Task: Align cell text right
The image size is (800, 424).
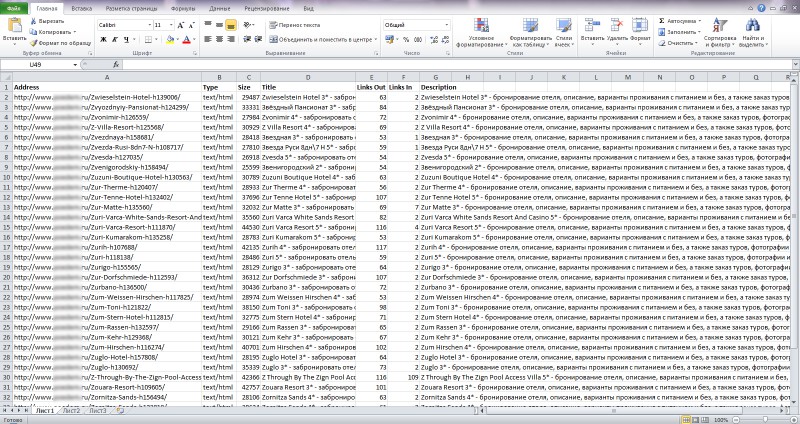Action: point(231,39)
